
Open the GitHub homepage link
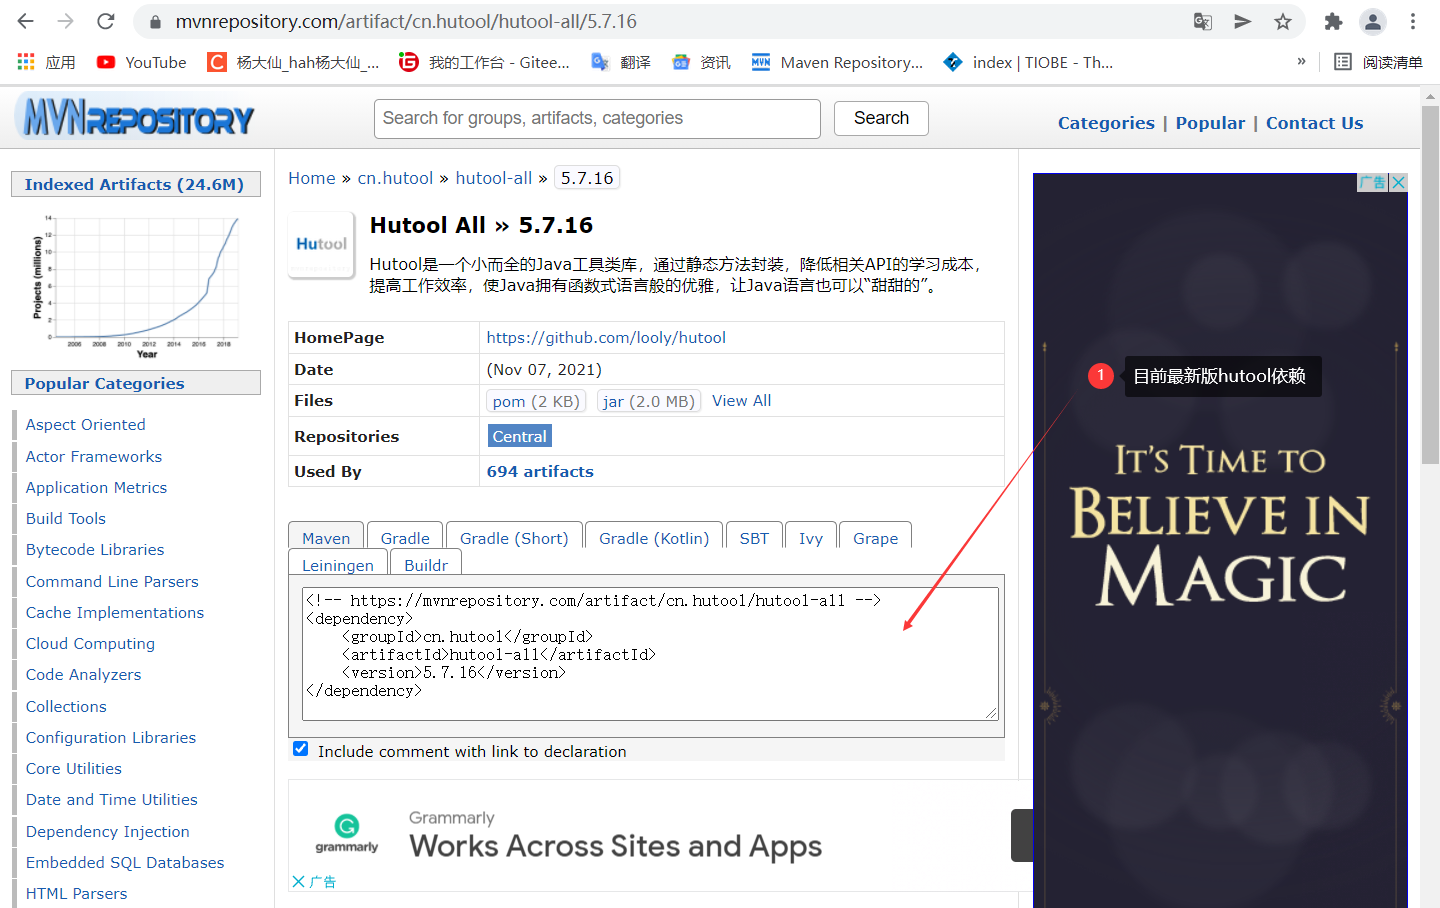pos(606,337)
